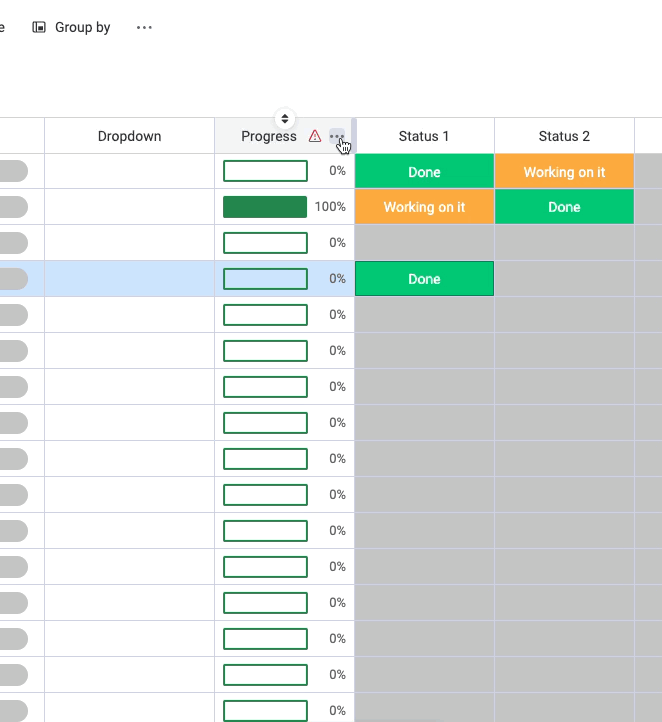Open Done status in the highlighted row
This screenshot has height=722, width=662.
coord(424,279)
